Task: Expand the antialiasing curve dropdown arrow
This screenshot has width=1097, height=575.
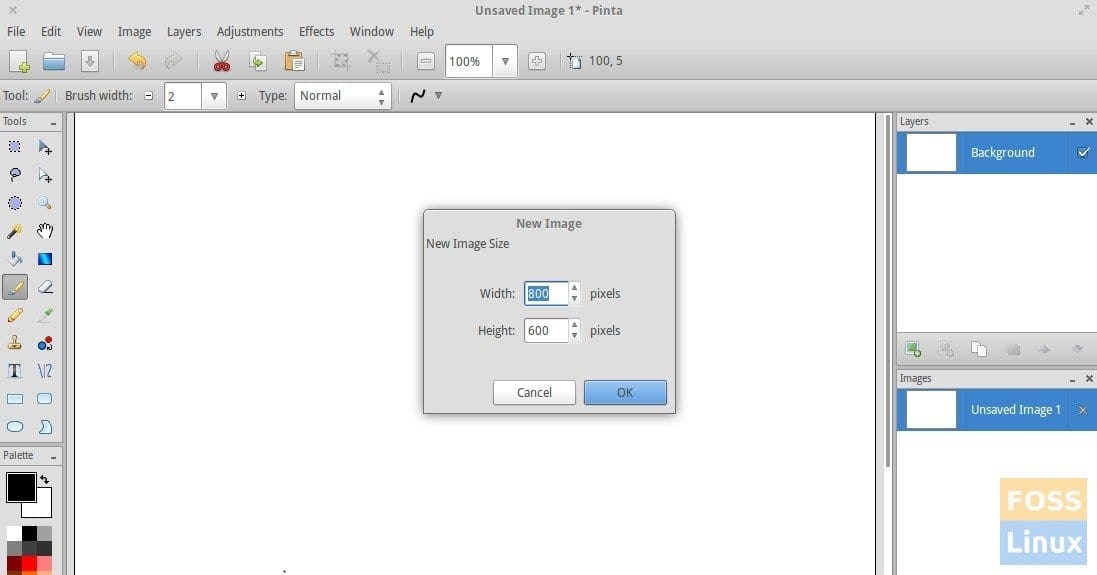Action: click(x=439, y=96)
